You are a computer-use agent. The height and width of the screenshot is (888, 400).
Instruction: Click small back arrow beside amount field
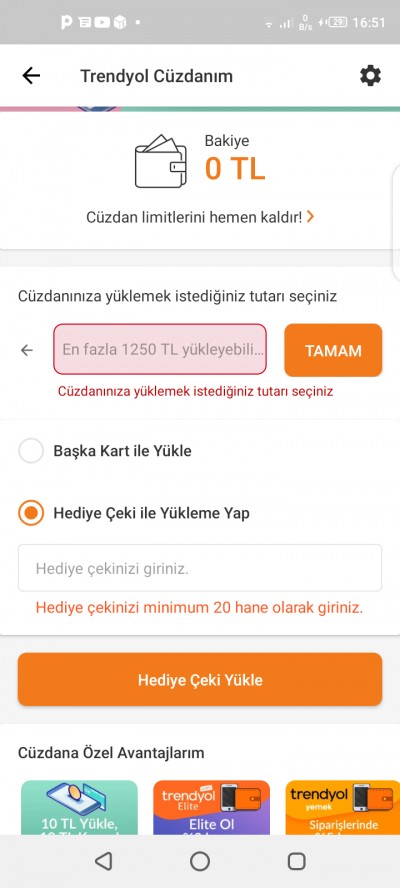[27, 351]
